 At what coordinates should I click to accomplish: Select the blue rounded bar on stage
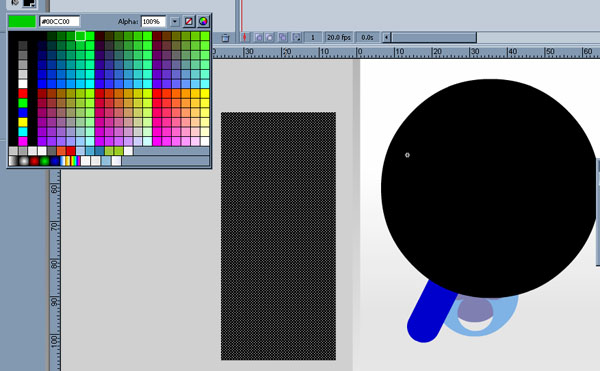pos(431,312)
